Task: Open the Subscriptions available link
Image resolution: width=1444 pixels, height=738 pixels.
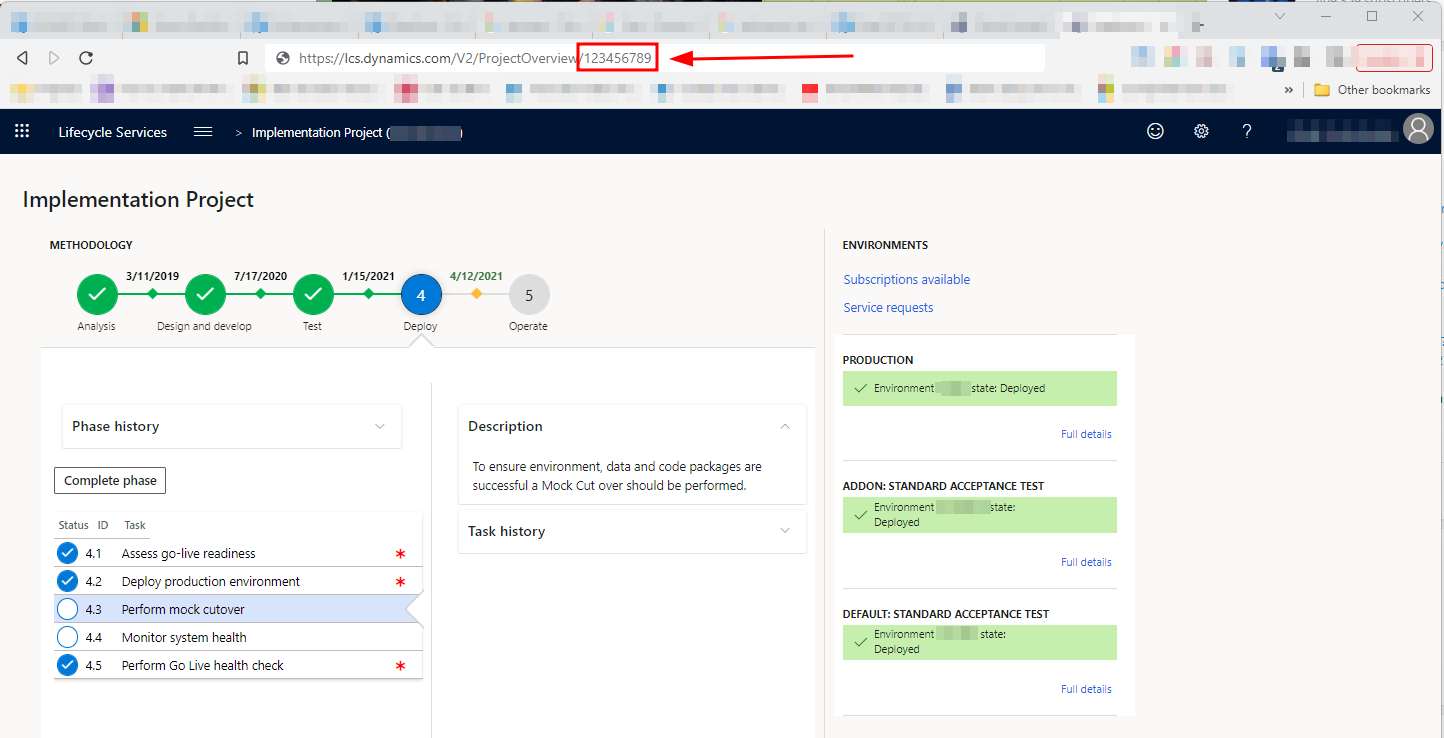Action: click(x=906, y=280)
